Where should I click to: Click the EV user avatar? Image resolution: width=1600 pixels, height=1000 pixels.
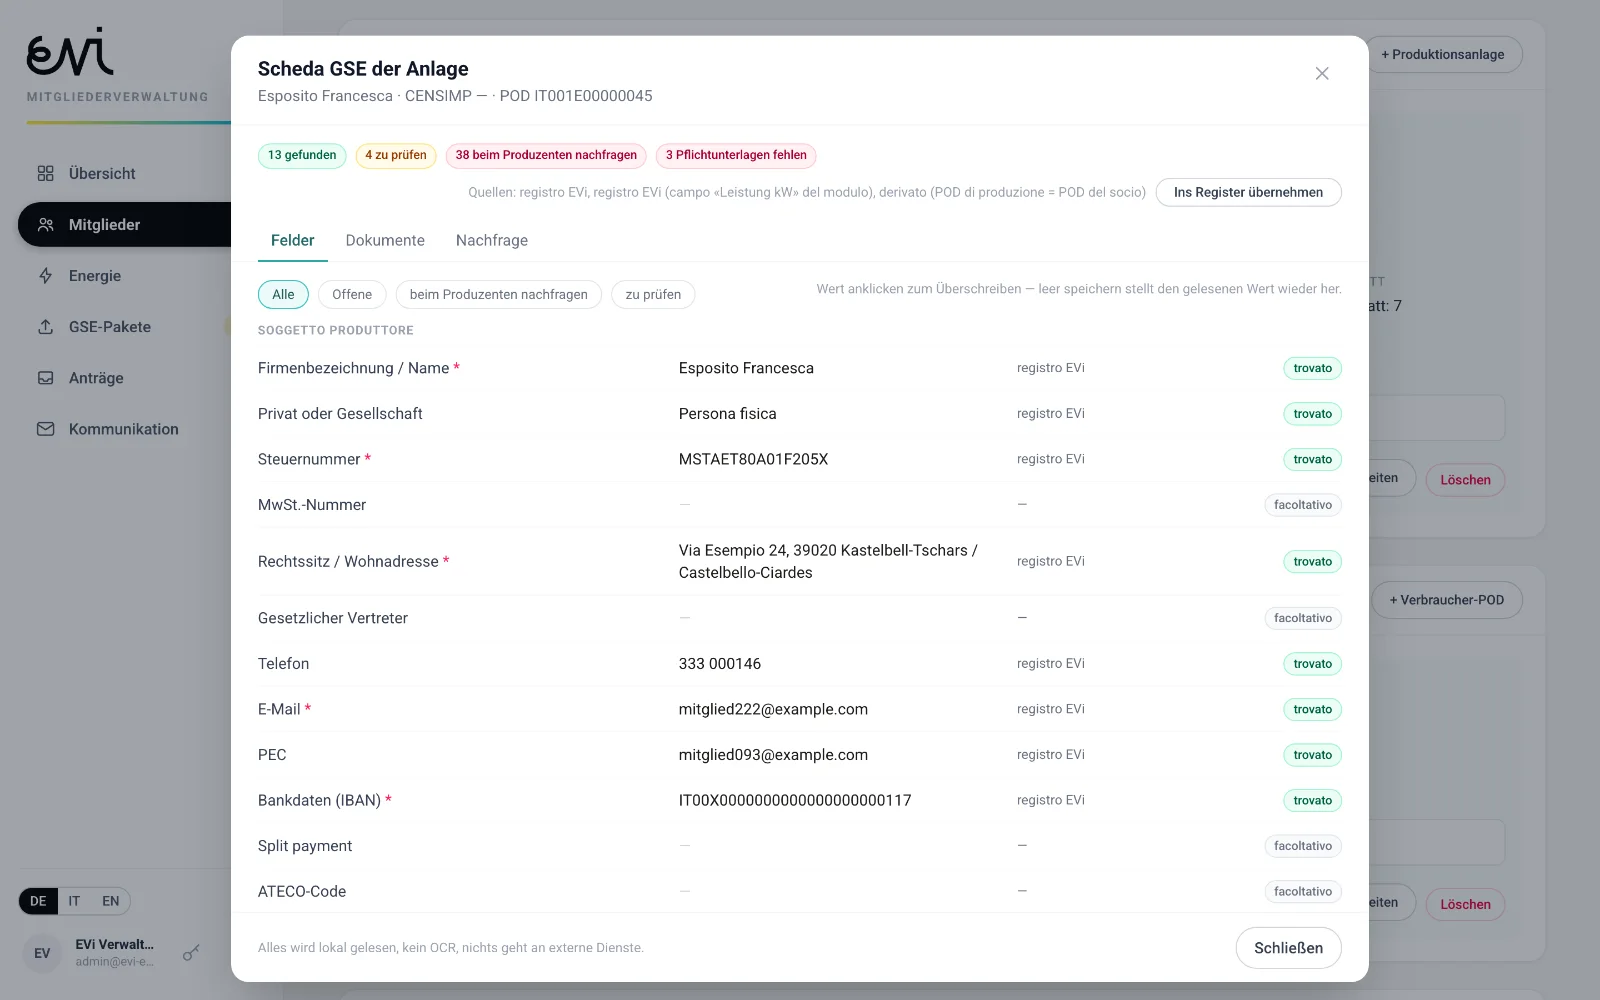(42, 953)
